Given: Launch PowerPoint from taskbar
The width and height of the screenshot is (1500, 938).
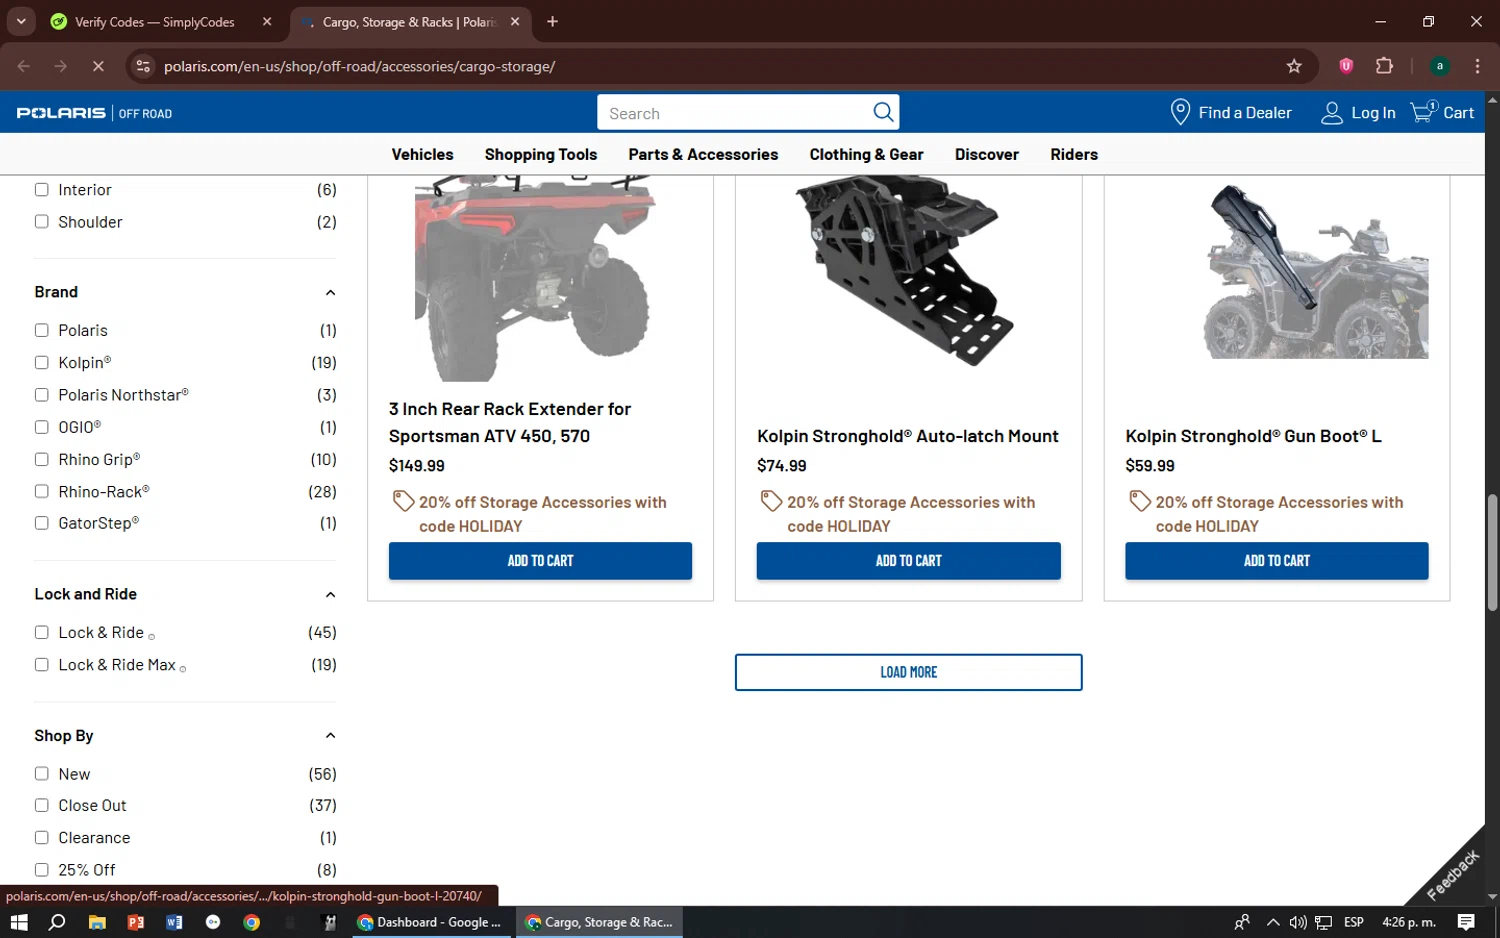Looking at the screenshot, I should [x=136, y=922].
